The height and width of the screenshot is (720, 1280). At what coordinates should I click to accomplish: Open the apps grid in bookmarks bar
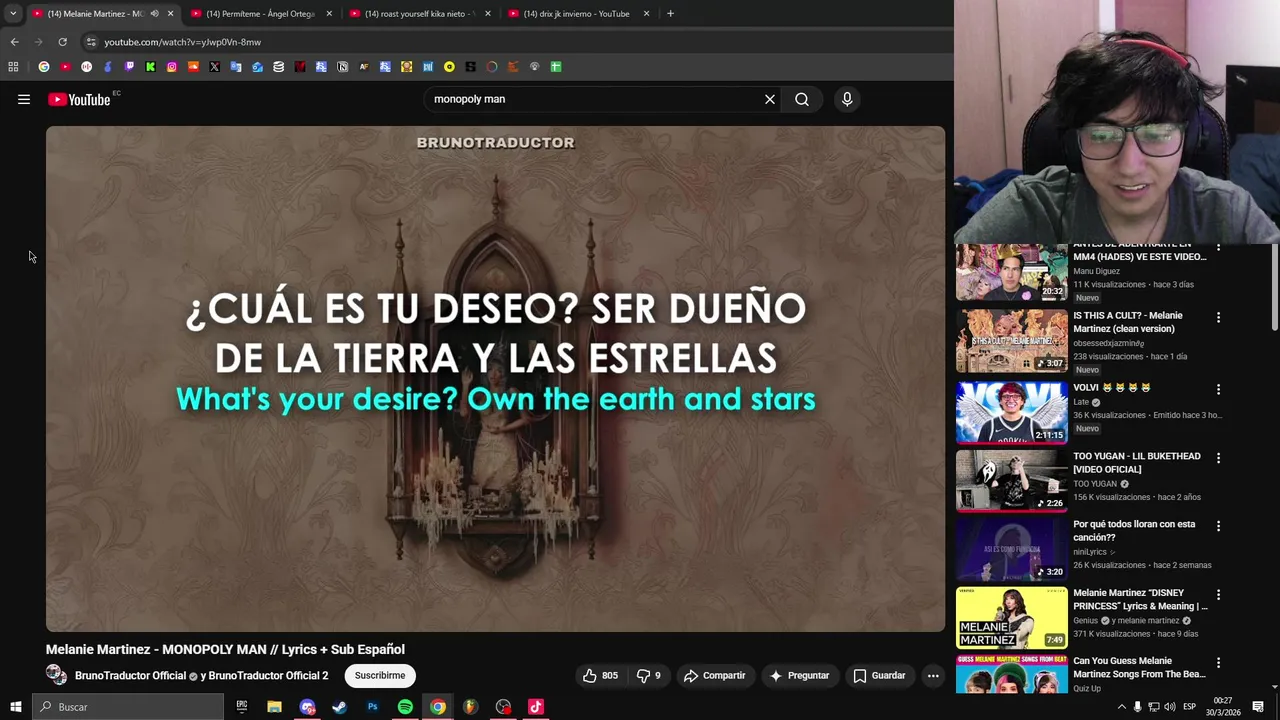[13, 67]
